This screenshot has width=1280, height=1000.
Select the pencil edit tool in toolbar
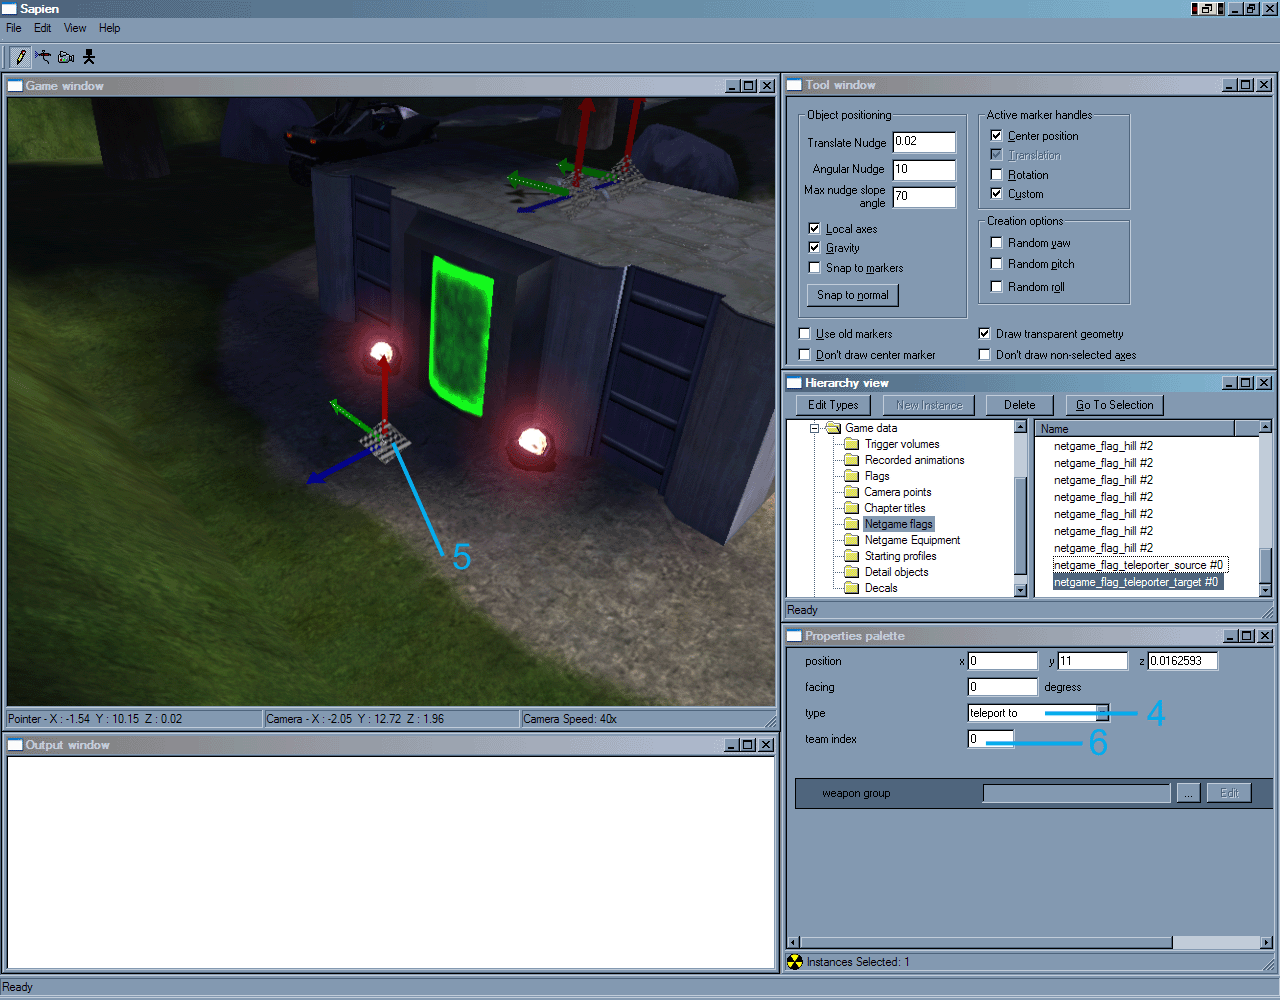pos(21,57)
